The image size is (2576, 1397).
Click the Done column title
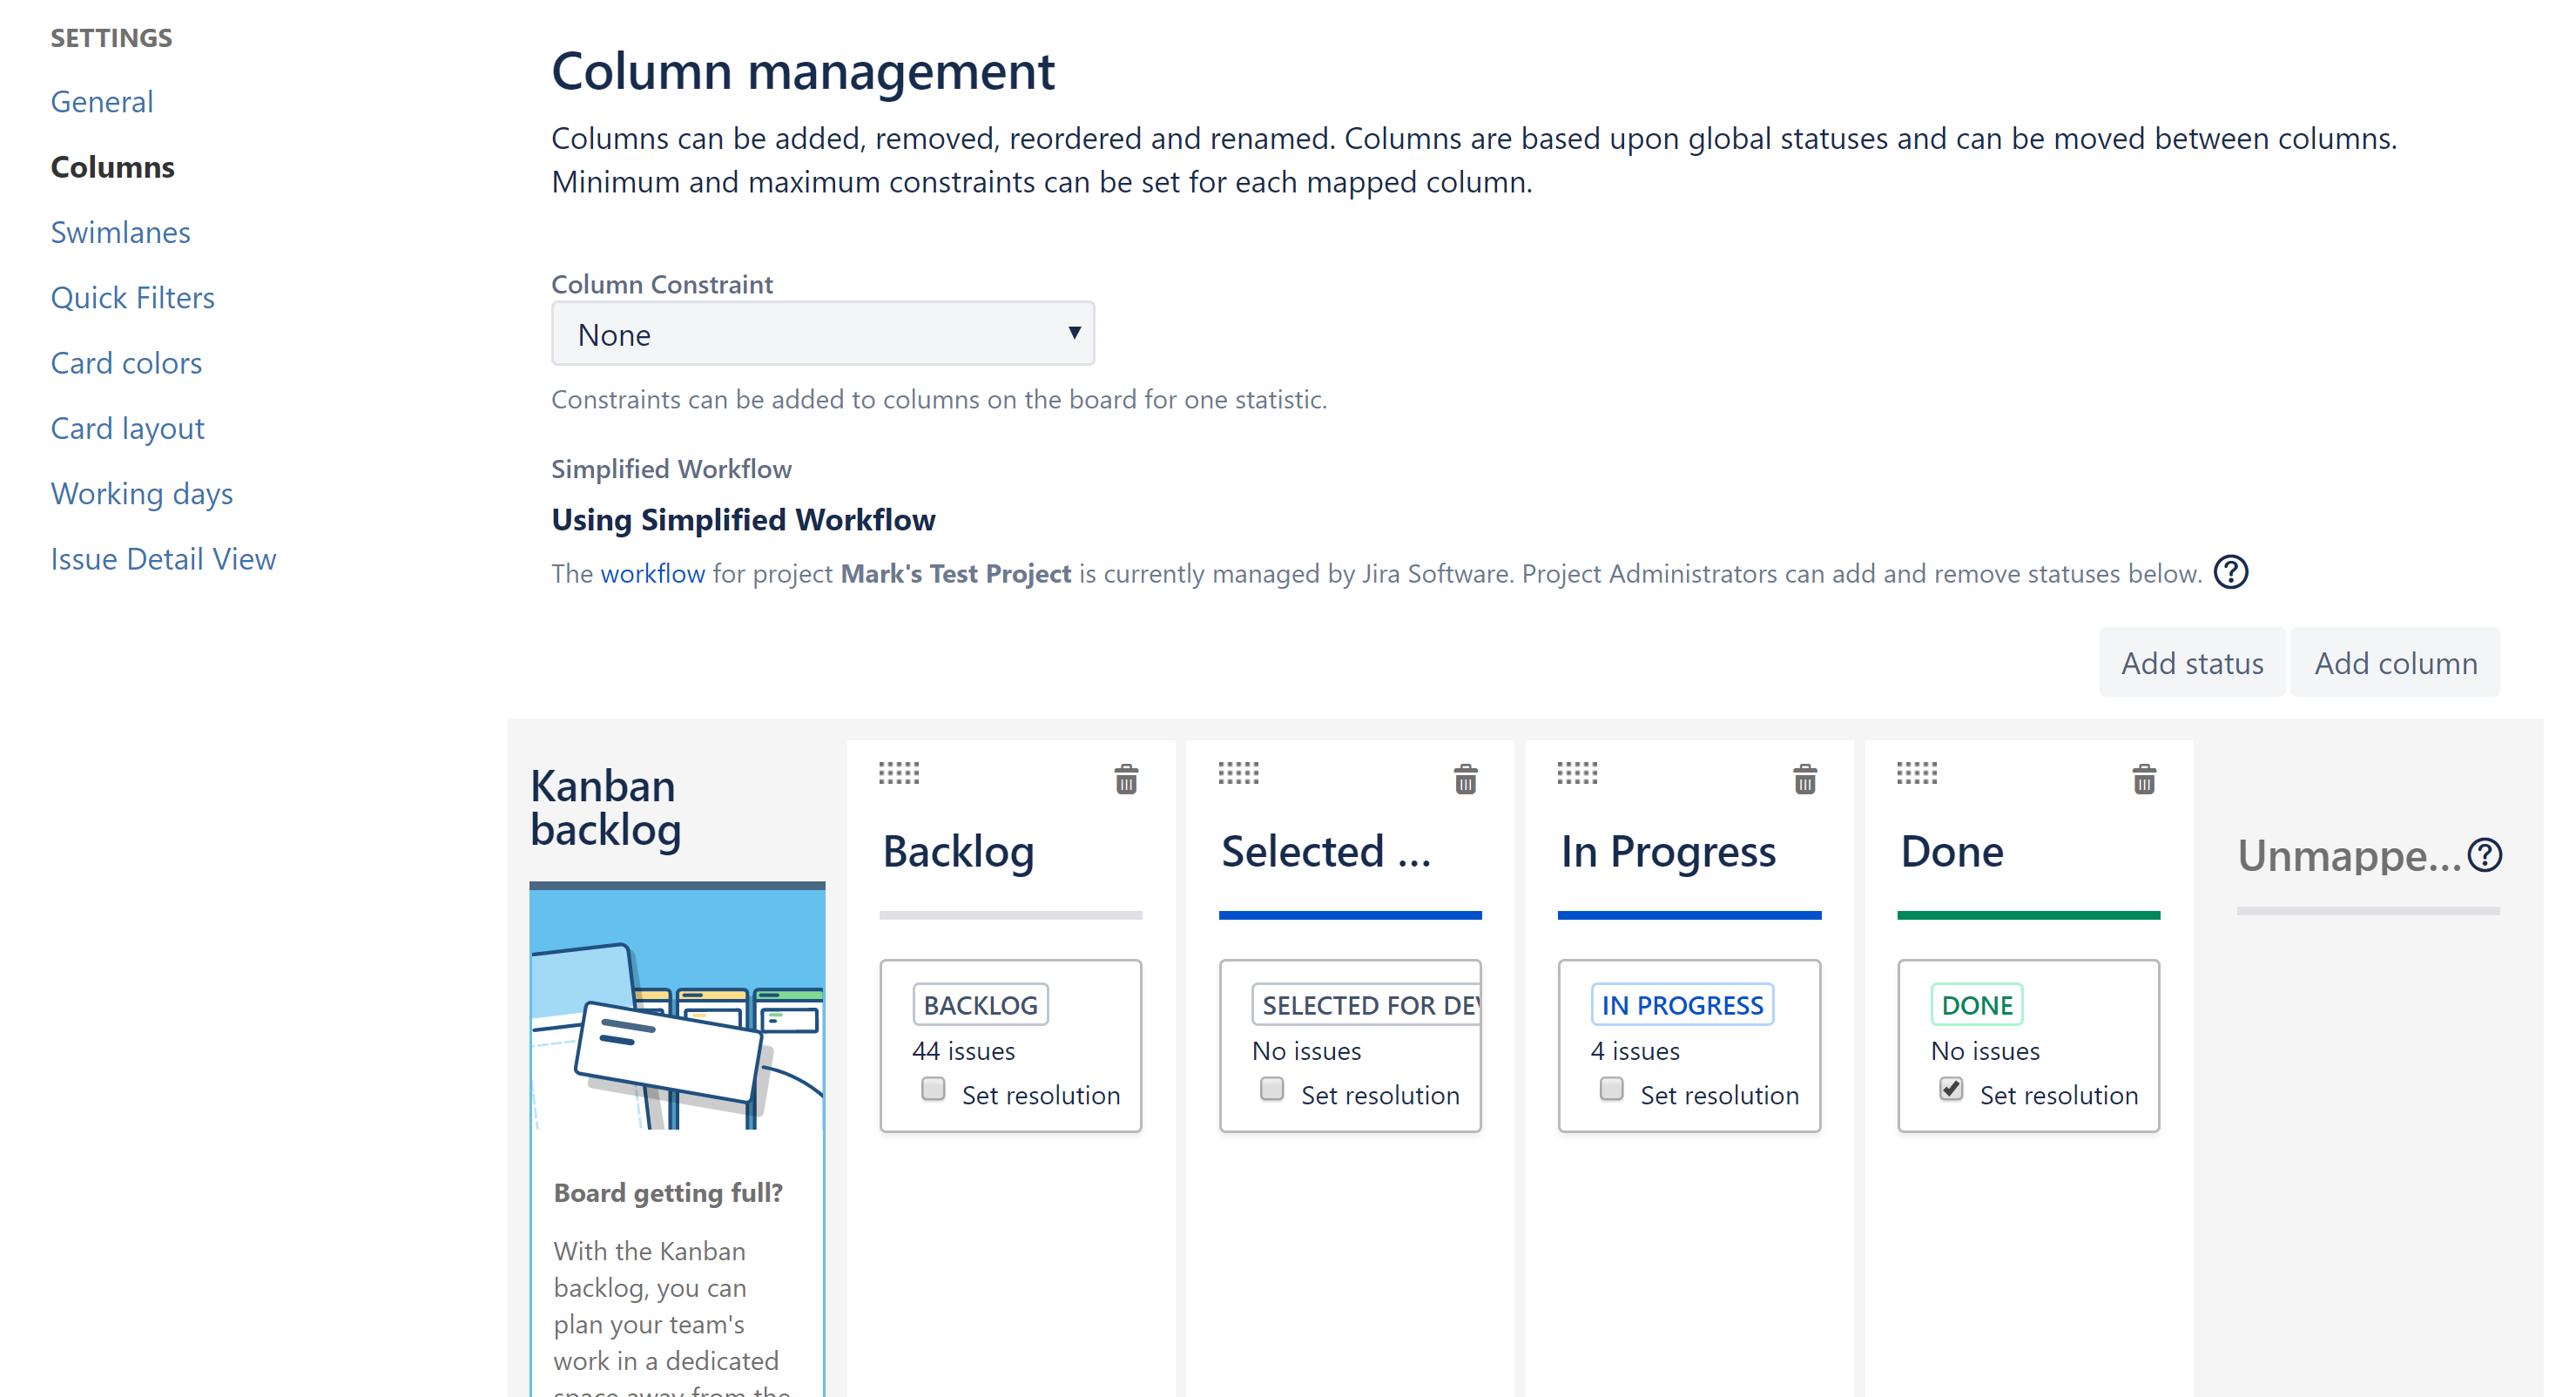click(x=1952, y=852)
